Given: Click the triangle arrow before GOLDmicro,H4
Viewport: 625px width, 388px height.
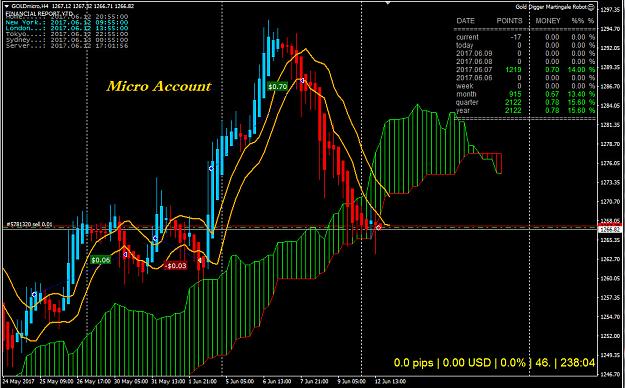Looking at the screenshot, I should point(6,6).
